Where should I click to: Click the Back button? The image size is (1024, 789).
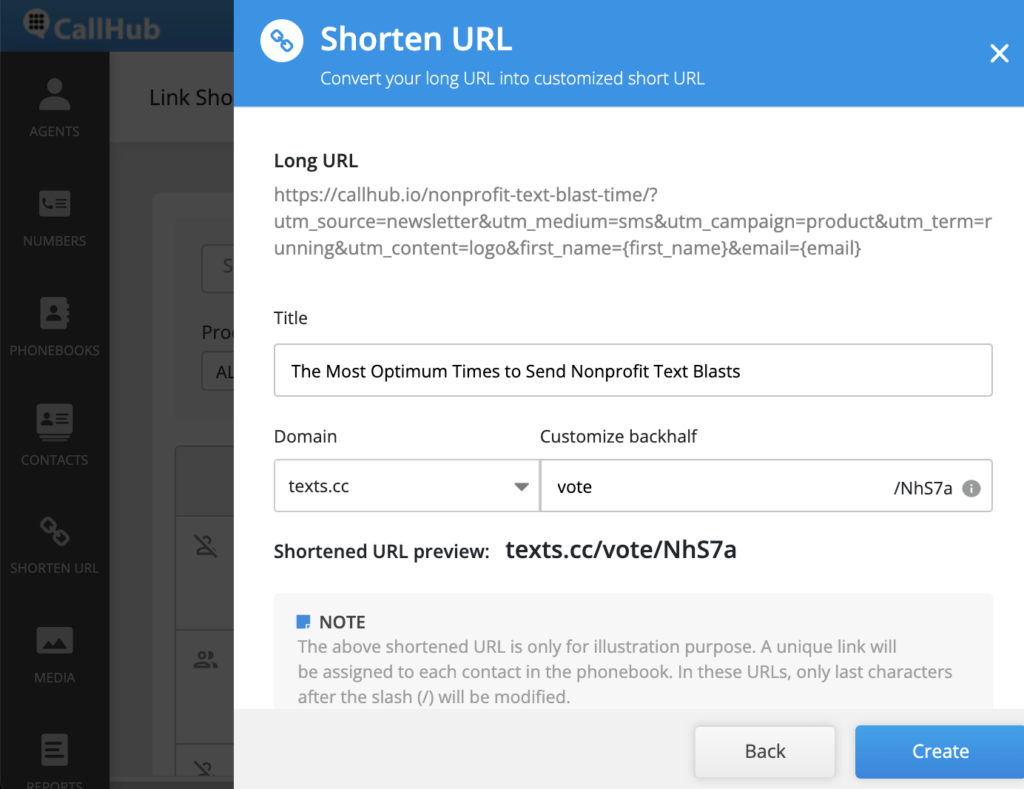coord(764,751)
